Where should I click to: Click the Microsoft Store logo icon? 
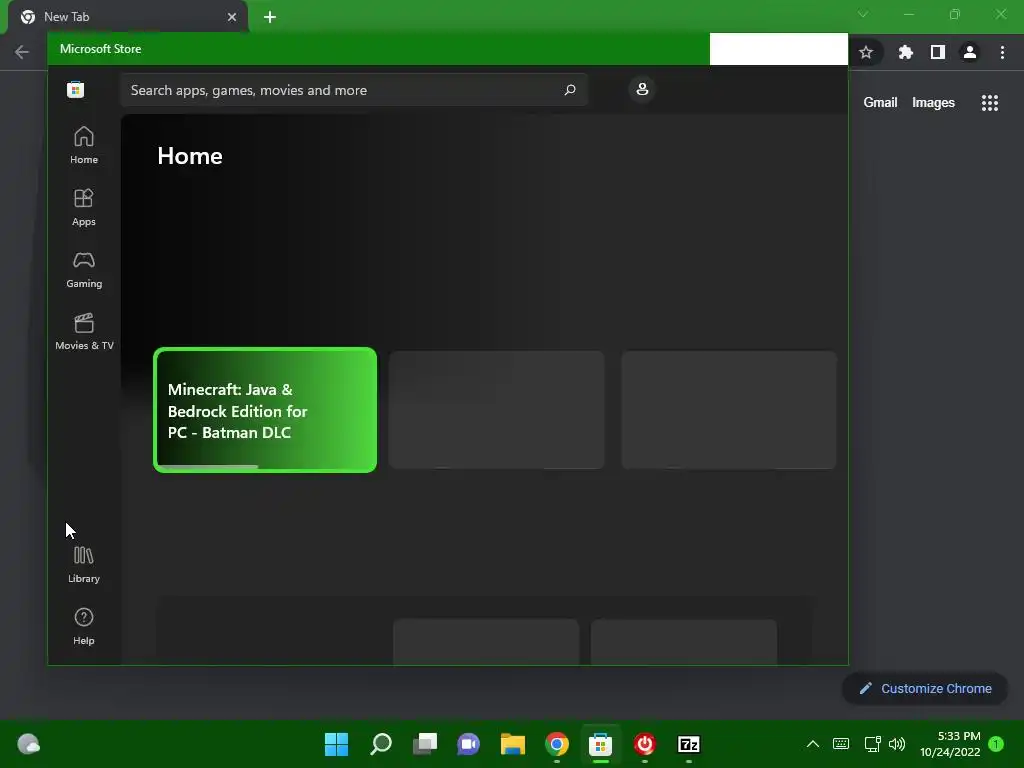coord(76,89)
